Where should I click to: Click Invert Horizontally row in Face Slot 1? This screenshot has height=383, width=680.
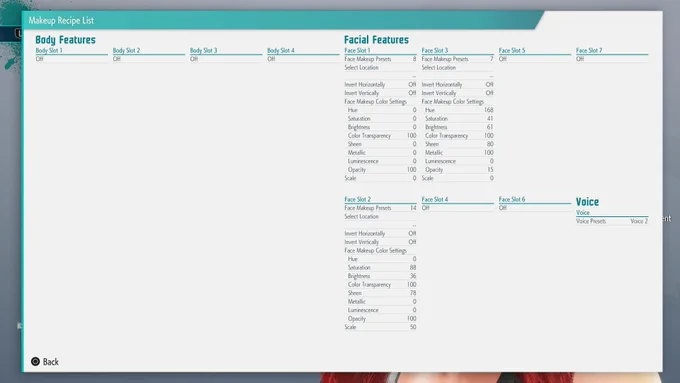tap(380, 85)
